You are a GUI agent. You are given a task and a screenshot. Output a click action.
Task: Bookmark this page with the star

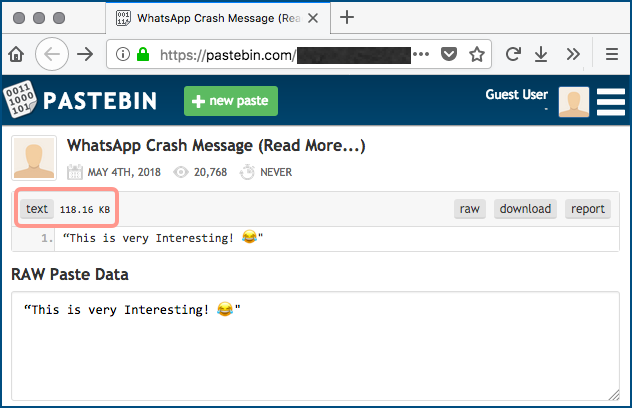coord(477,54)
